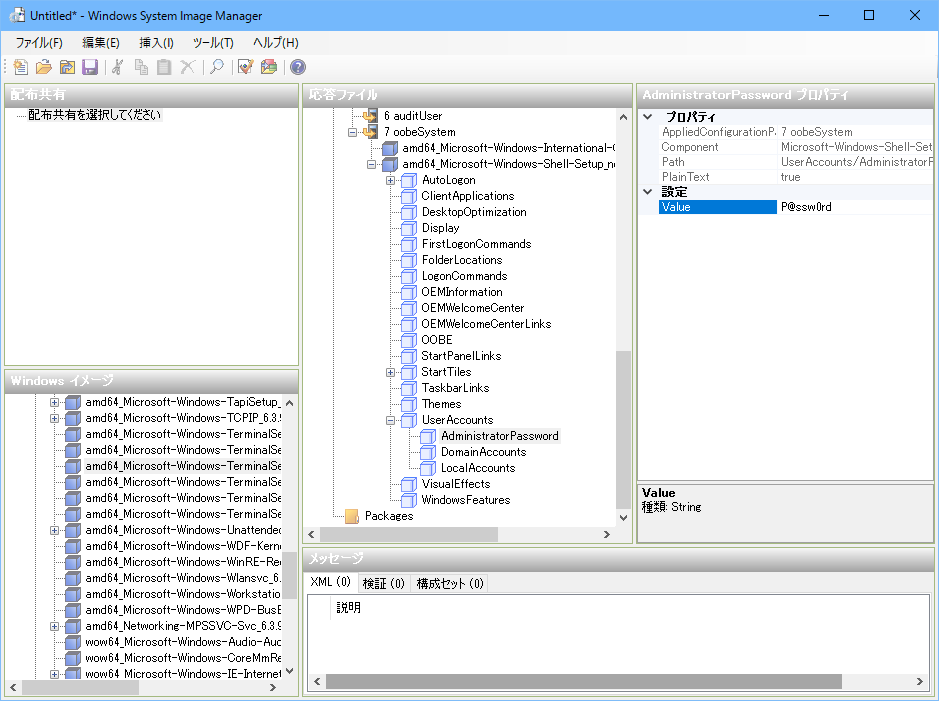Click the Value field containing P@ssw0rd
This screenshot has height=701, width=939.
[855, 207]
